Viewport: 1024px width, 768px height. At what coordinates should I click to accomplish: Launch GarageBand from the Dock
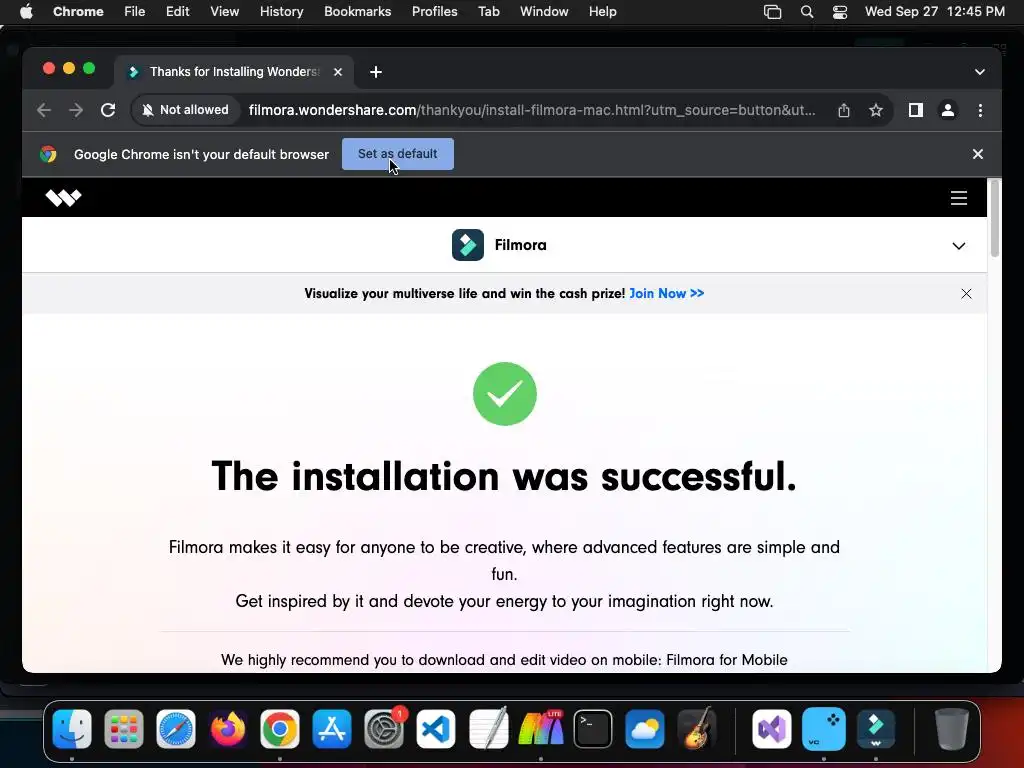point(696,729)
